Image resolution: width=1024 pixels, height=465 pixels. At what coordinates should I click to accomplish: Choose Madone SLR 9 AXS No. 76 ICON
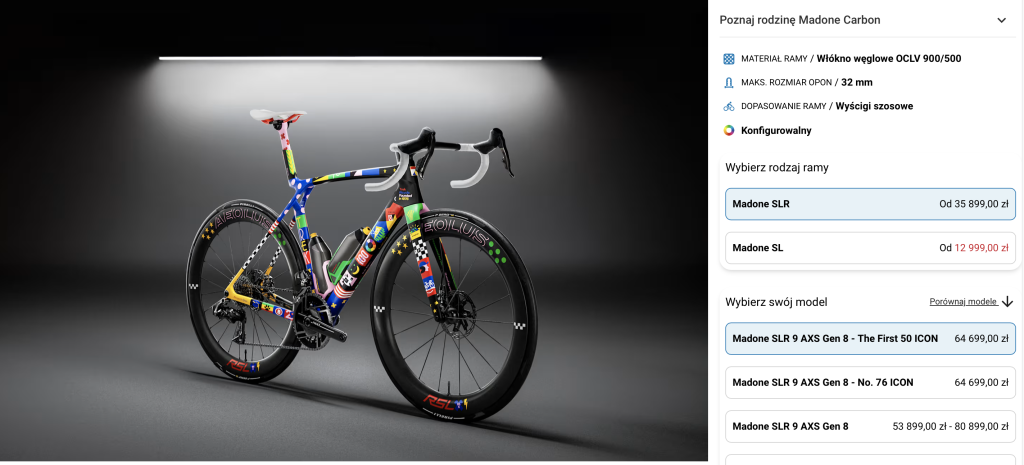click(871, 383)
